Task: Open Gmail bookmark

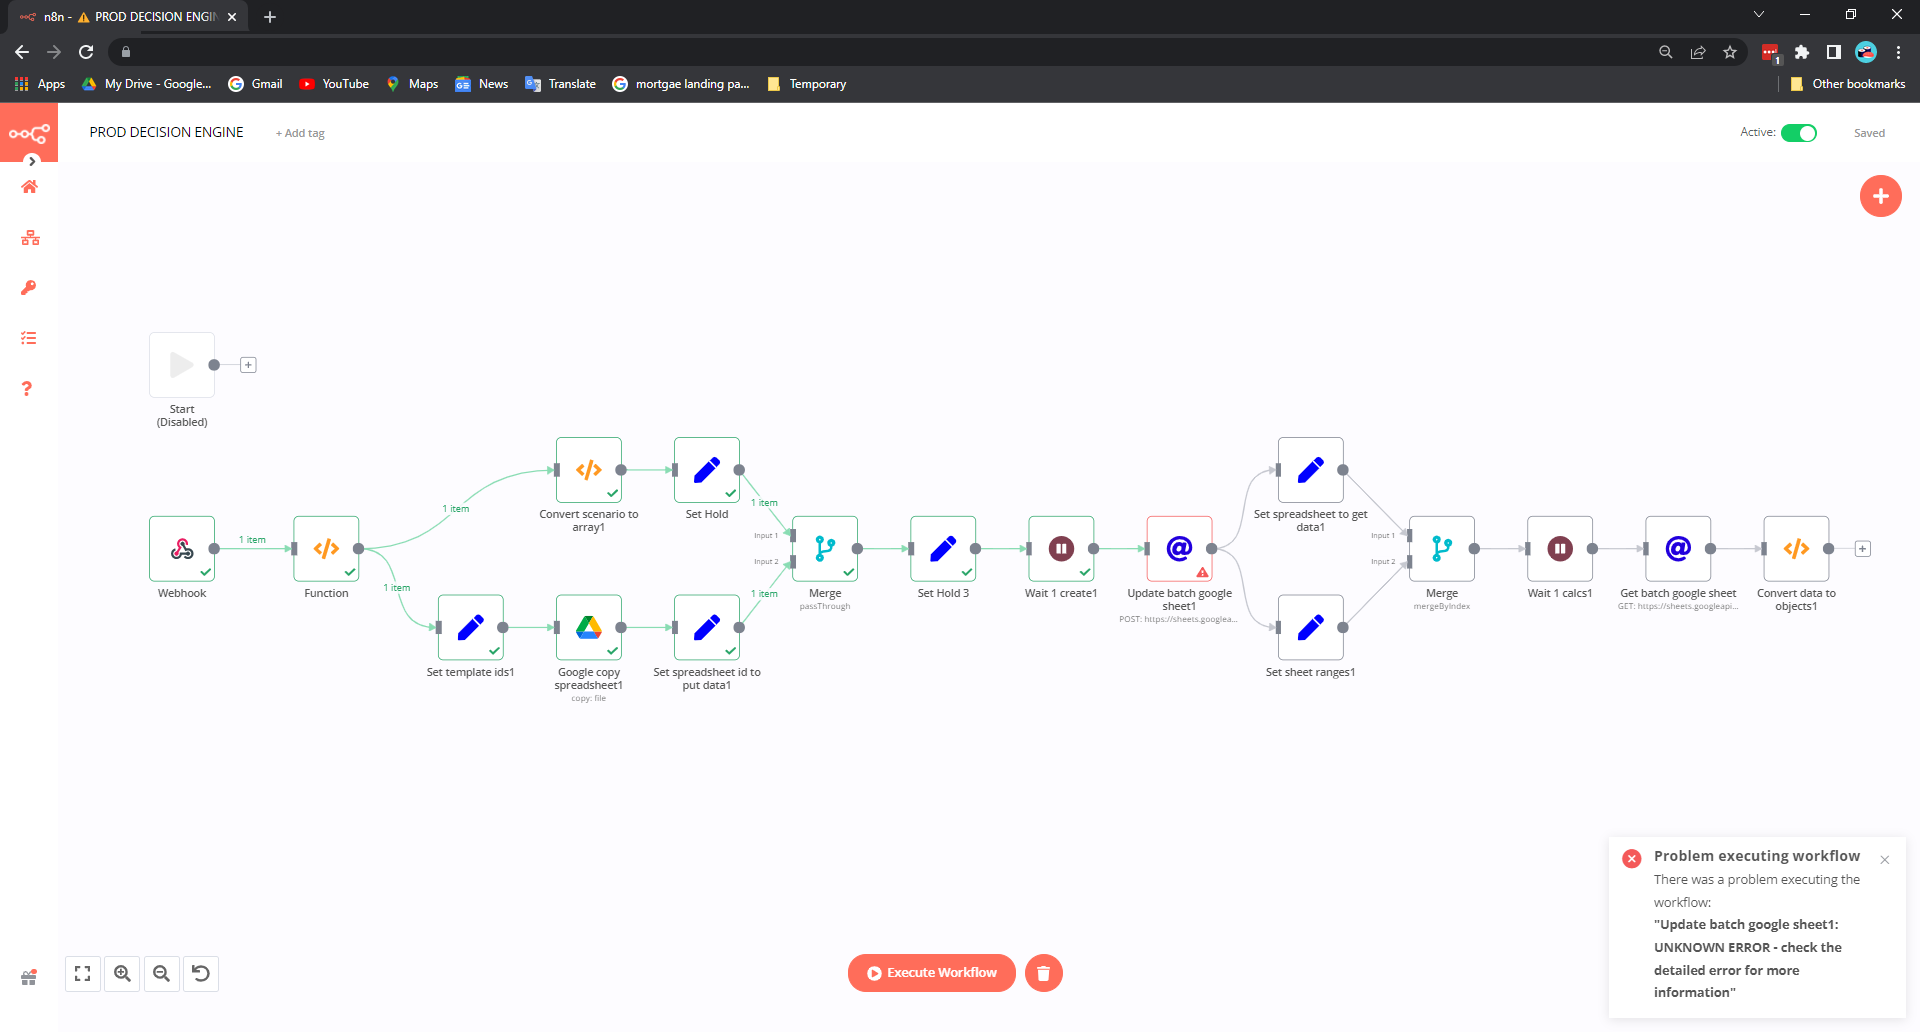Action: [256, 84]
